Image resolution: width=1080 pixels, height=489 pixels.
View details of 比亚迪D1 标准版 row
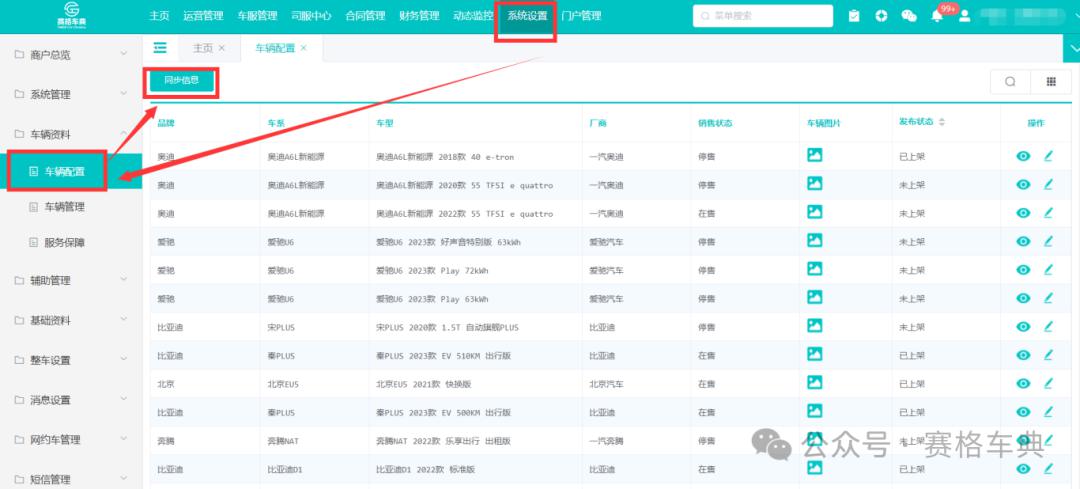click(1023, 468)
